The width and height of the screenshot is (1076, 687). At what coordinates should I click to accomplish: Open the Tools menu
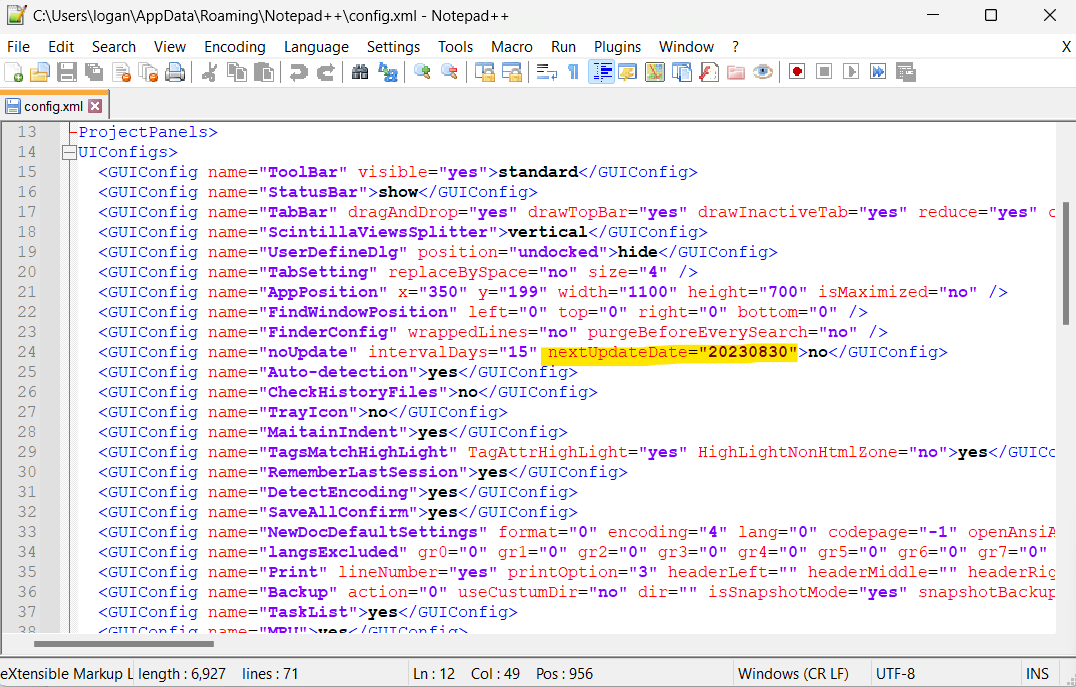click(x=456, y=47)
